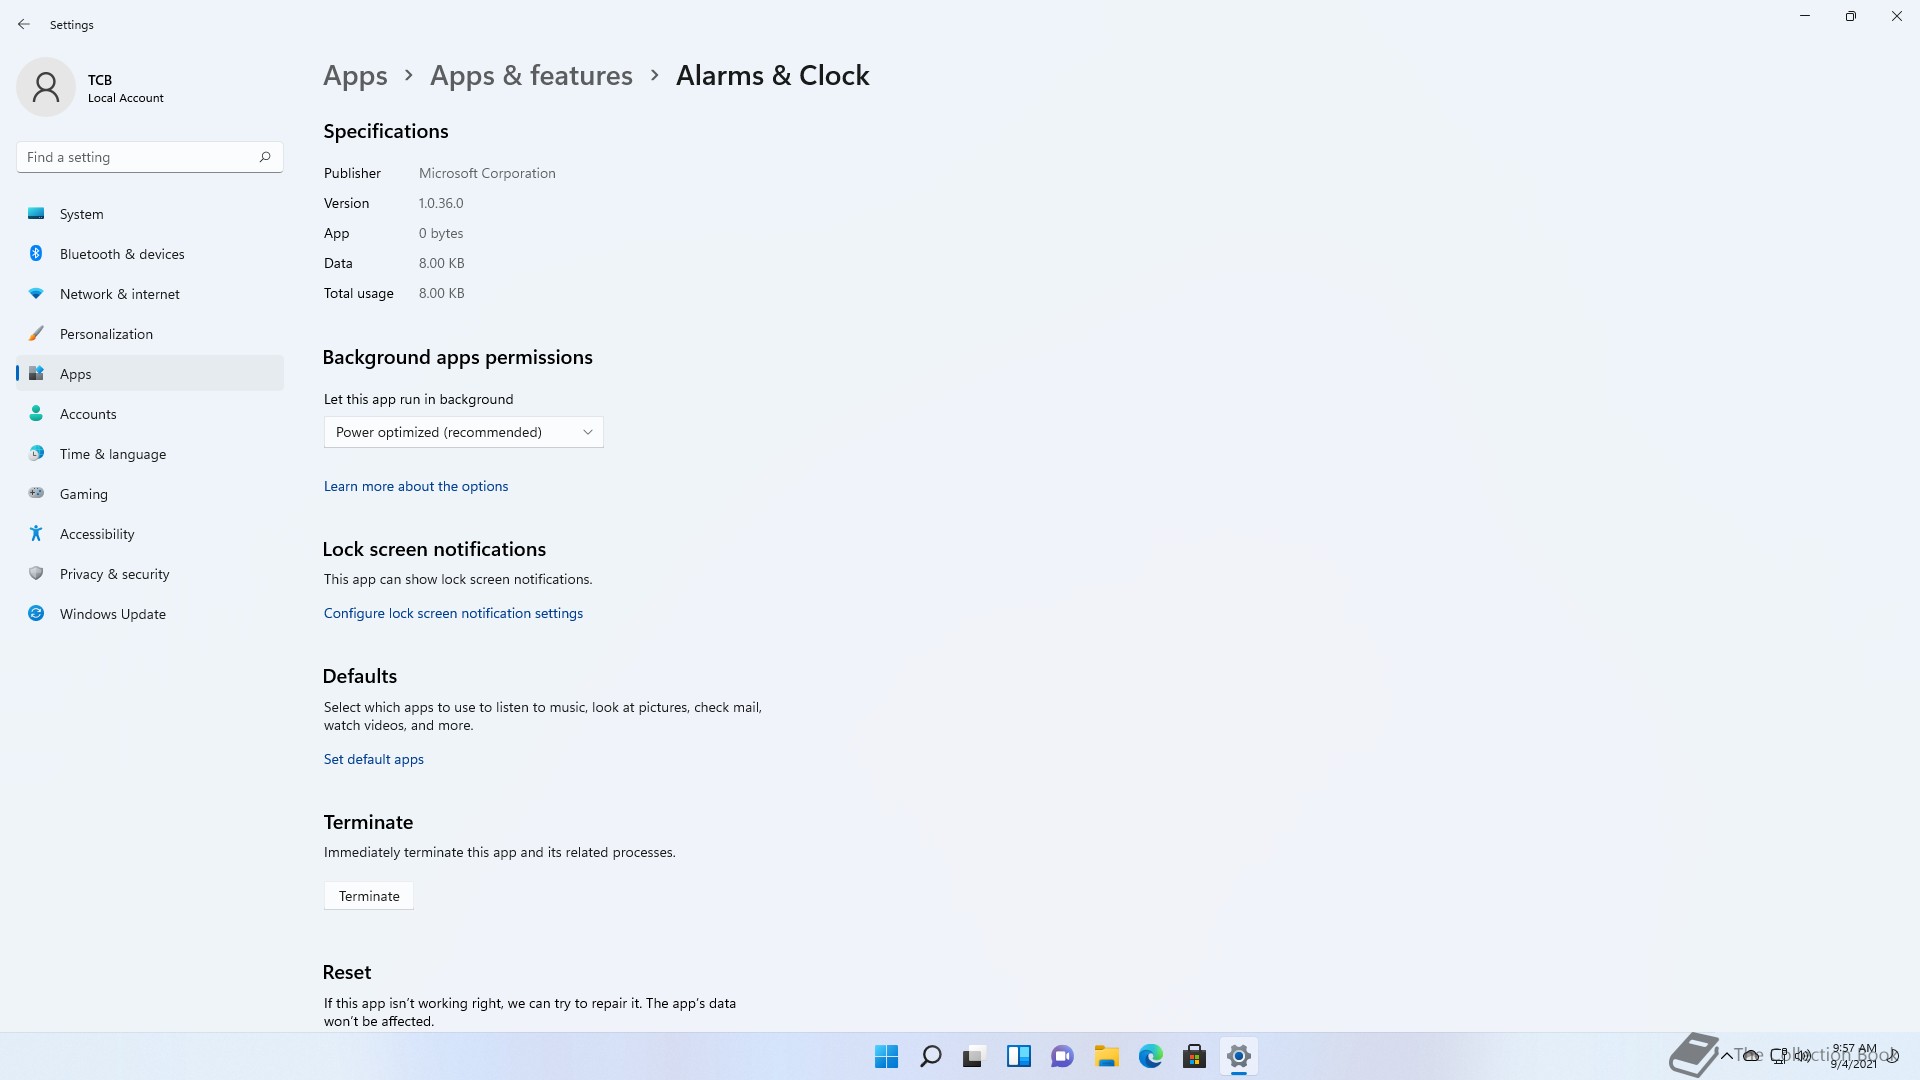Click Set default apps link
Viewport: 1920px width, 1080px height.
pyautogui.click(x=373, y=759)
